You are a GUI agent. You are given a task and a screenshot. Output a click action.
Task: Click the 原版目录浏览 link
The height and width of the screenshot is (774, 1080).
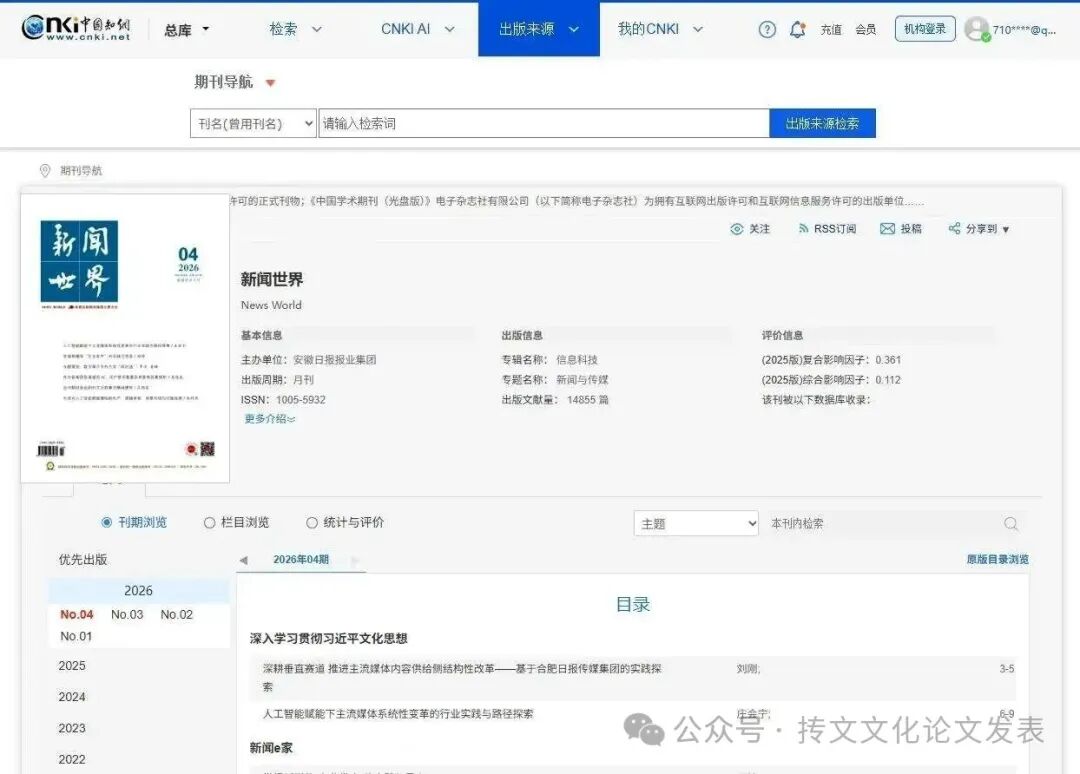997,559
